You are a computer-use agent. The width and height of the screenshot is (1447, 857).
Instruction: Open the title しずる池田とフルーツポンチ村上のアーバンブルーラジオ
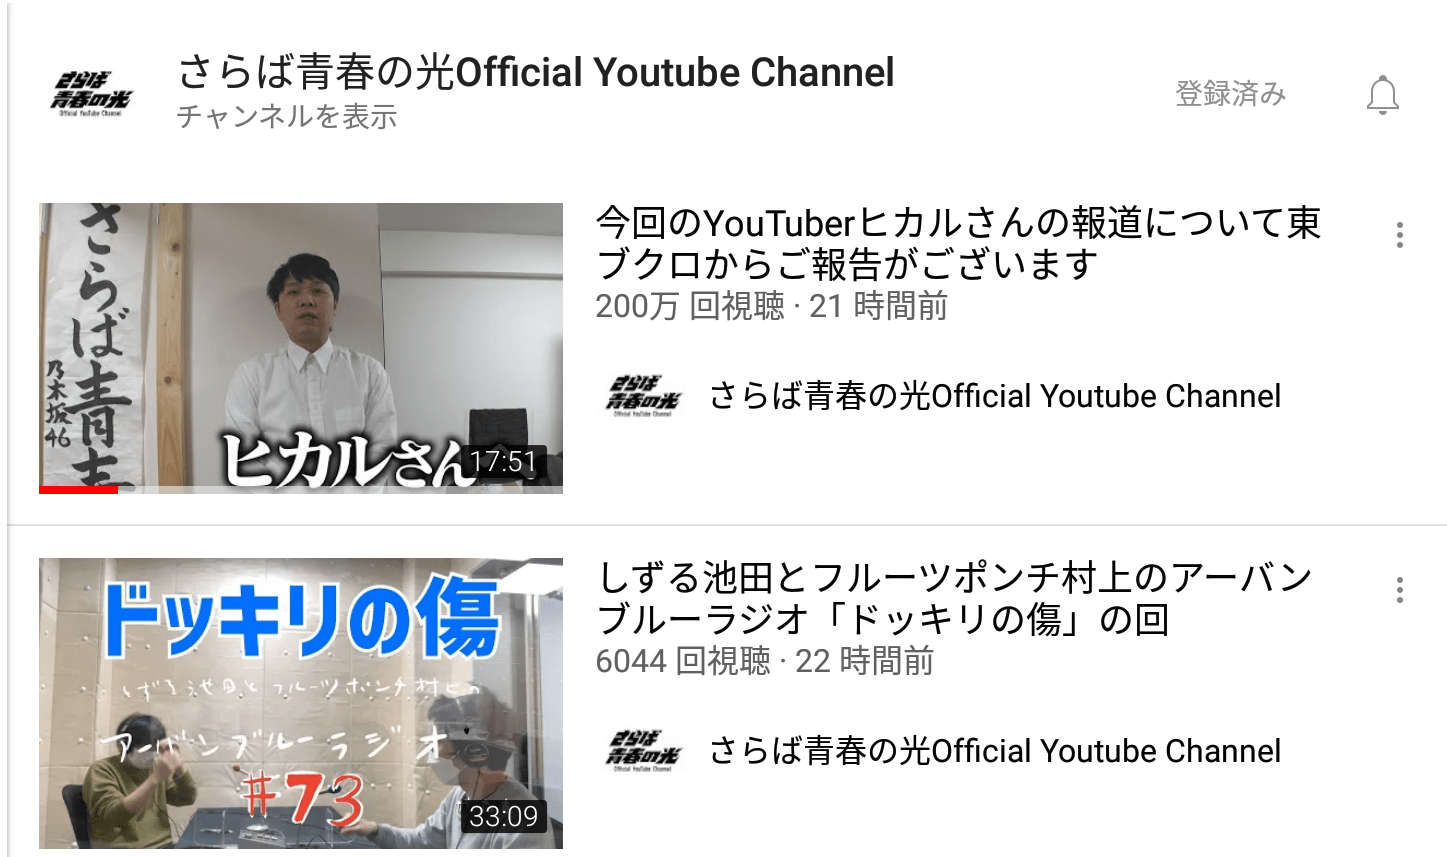click(x=954, y=598)
